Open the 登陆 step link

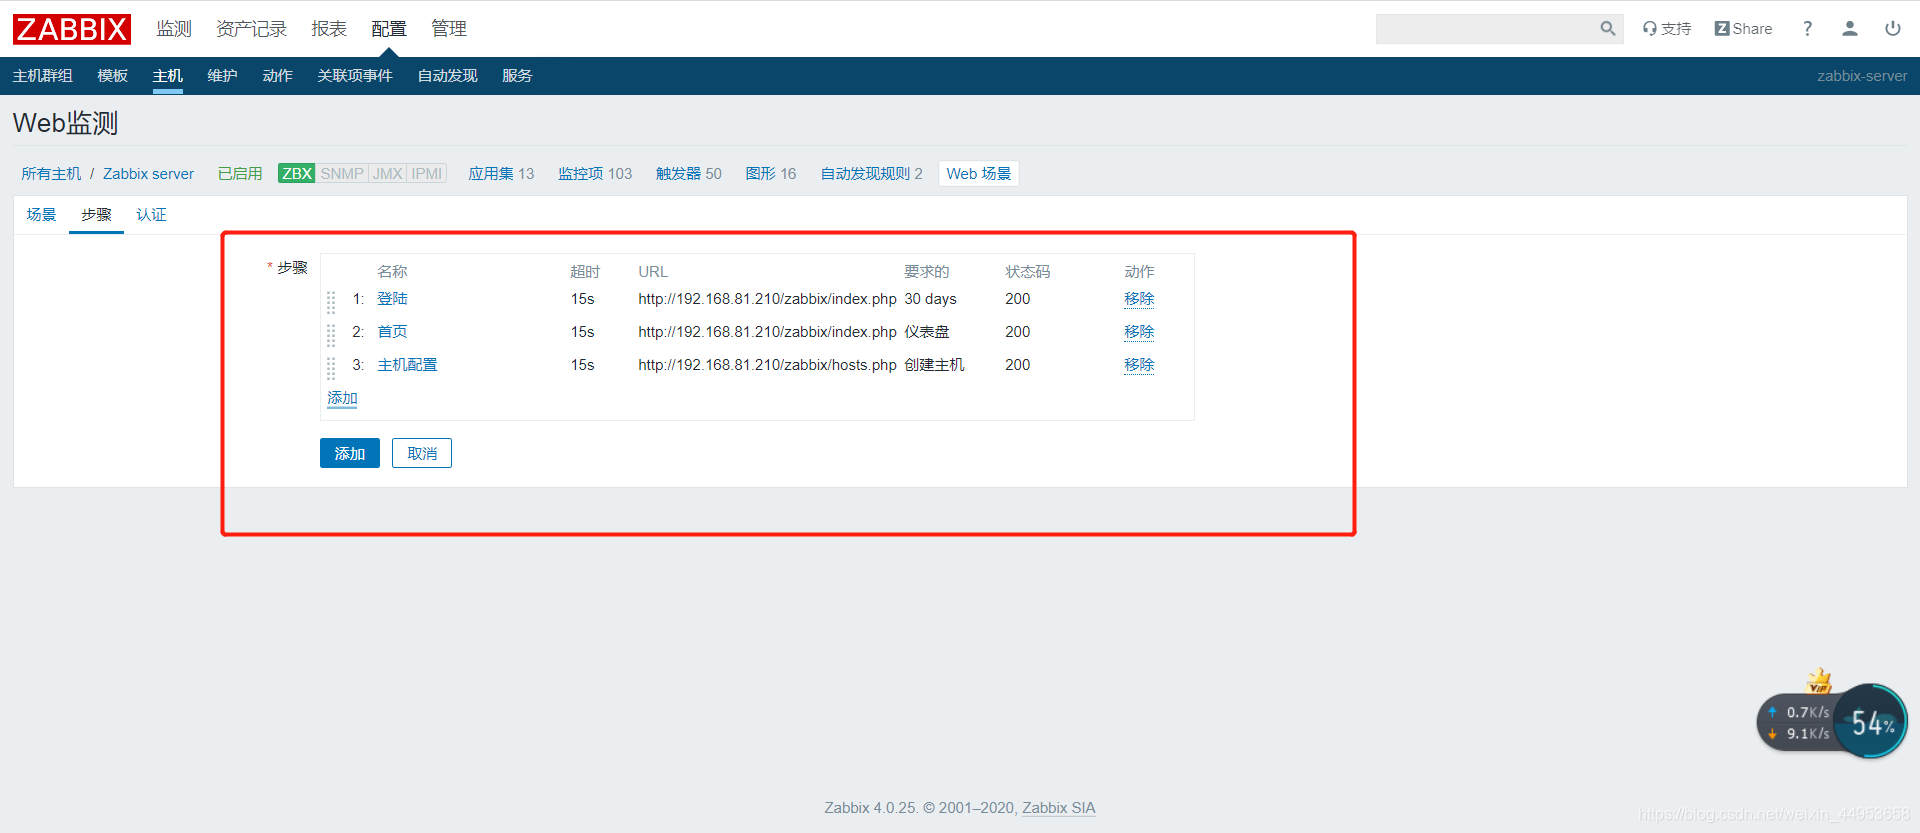pos(392,299)
